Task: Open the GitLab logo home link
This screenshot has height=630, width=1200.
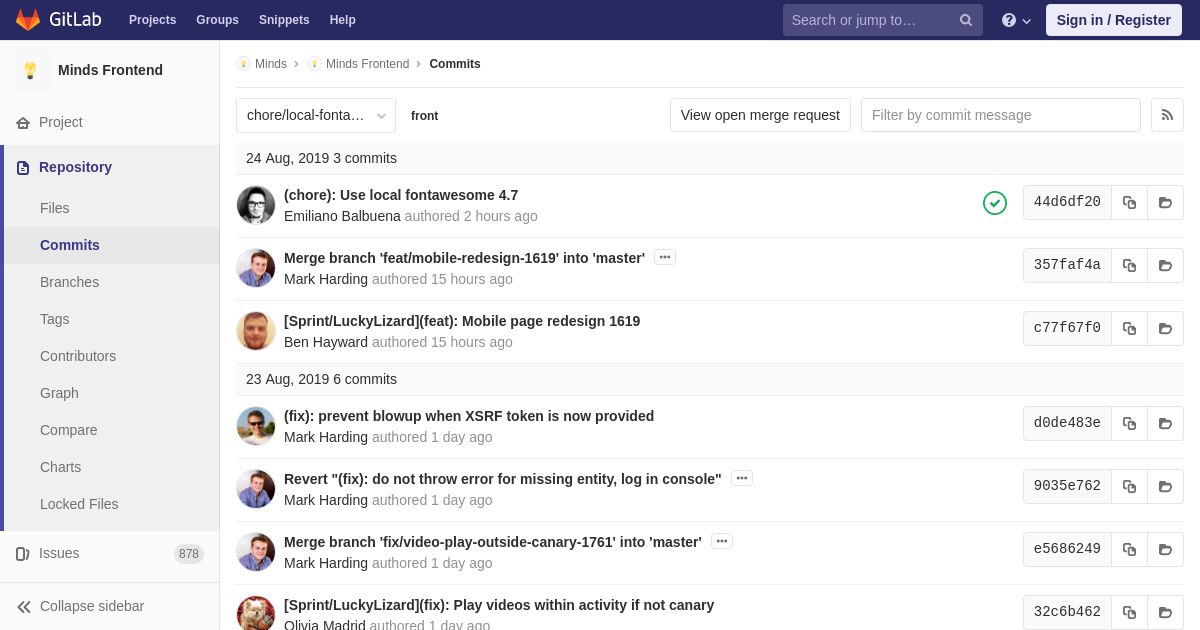Action: point(58,20)
